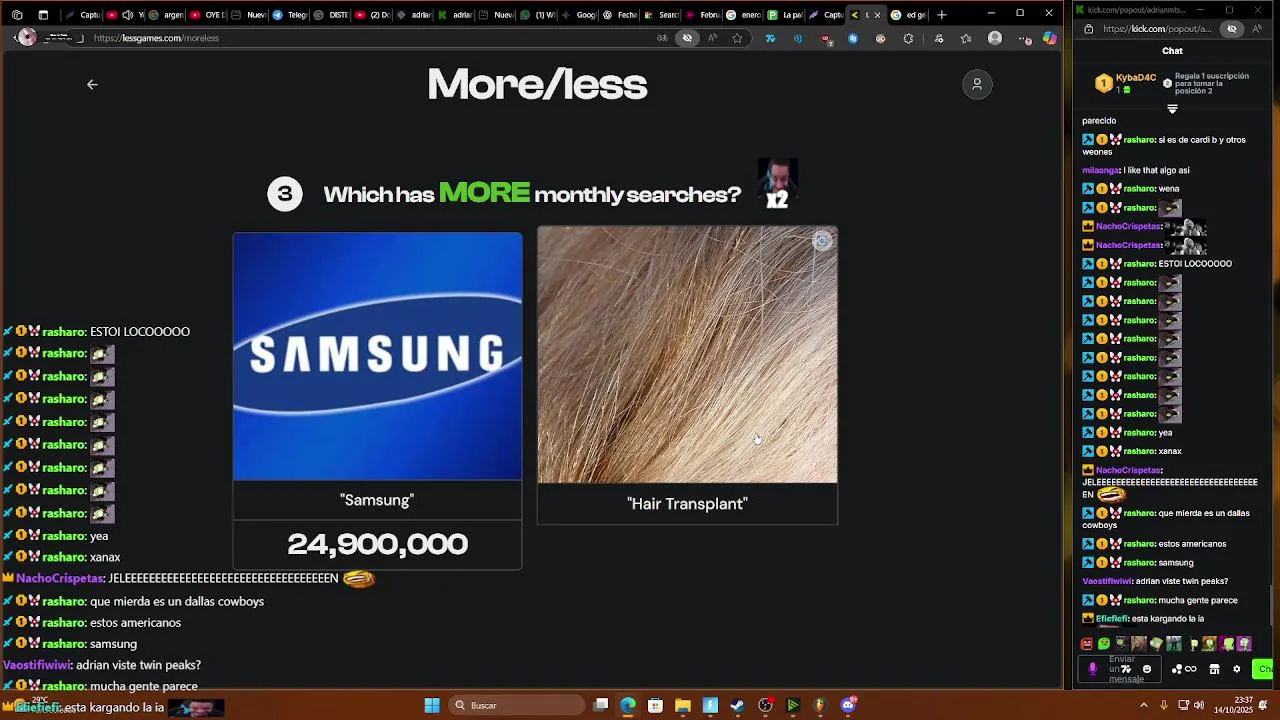
Task: Click purple microphone icon in chat input
Action: coord(1092,669)
